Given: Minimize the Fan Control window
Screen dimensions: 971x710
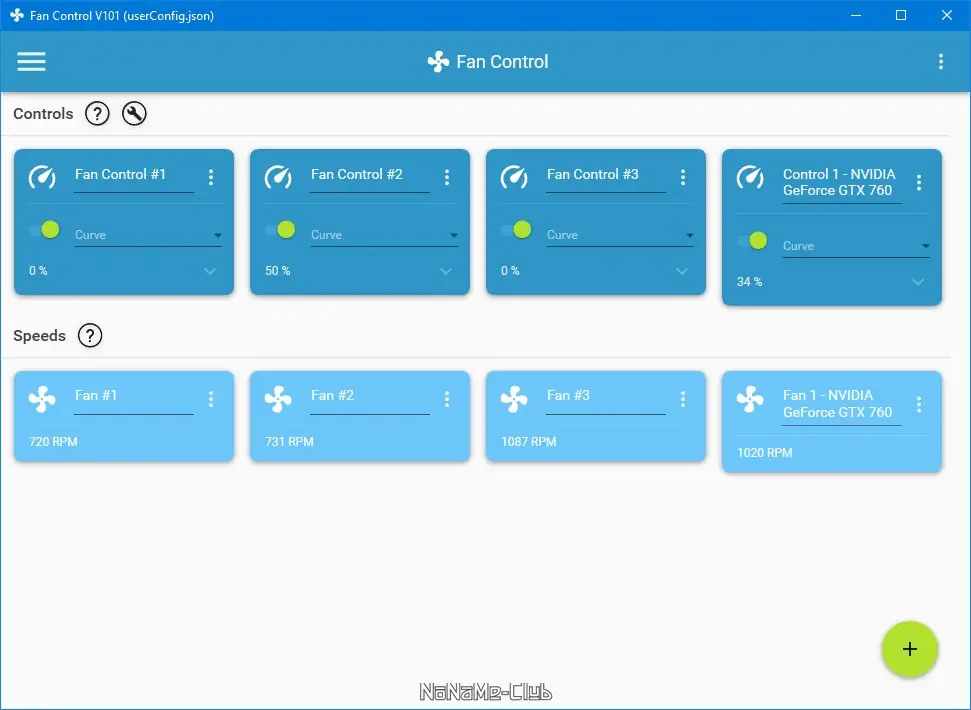Looking at the screenshot, I should tap(856, 15).
